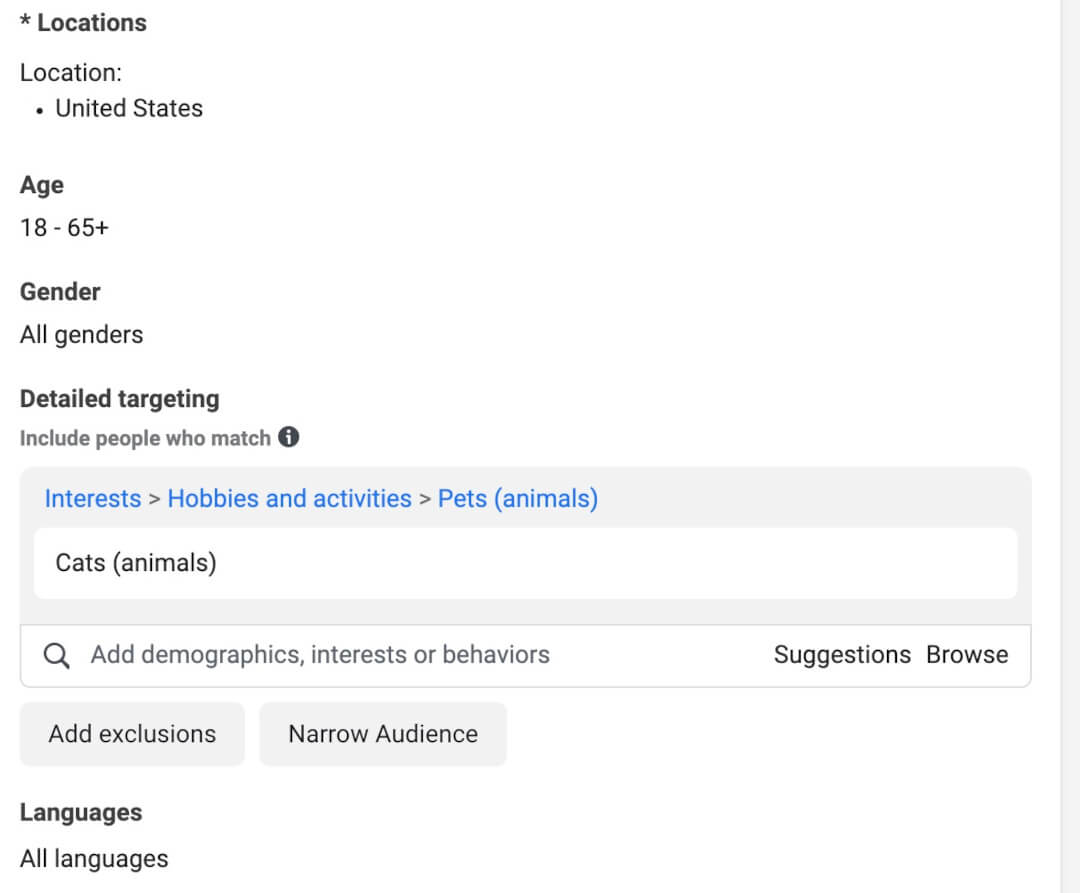Open the Interests breadcrumb link
Viewport: 1080px width, 893px height.
(92, 498)
